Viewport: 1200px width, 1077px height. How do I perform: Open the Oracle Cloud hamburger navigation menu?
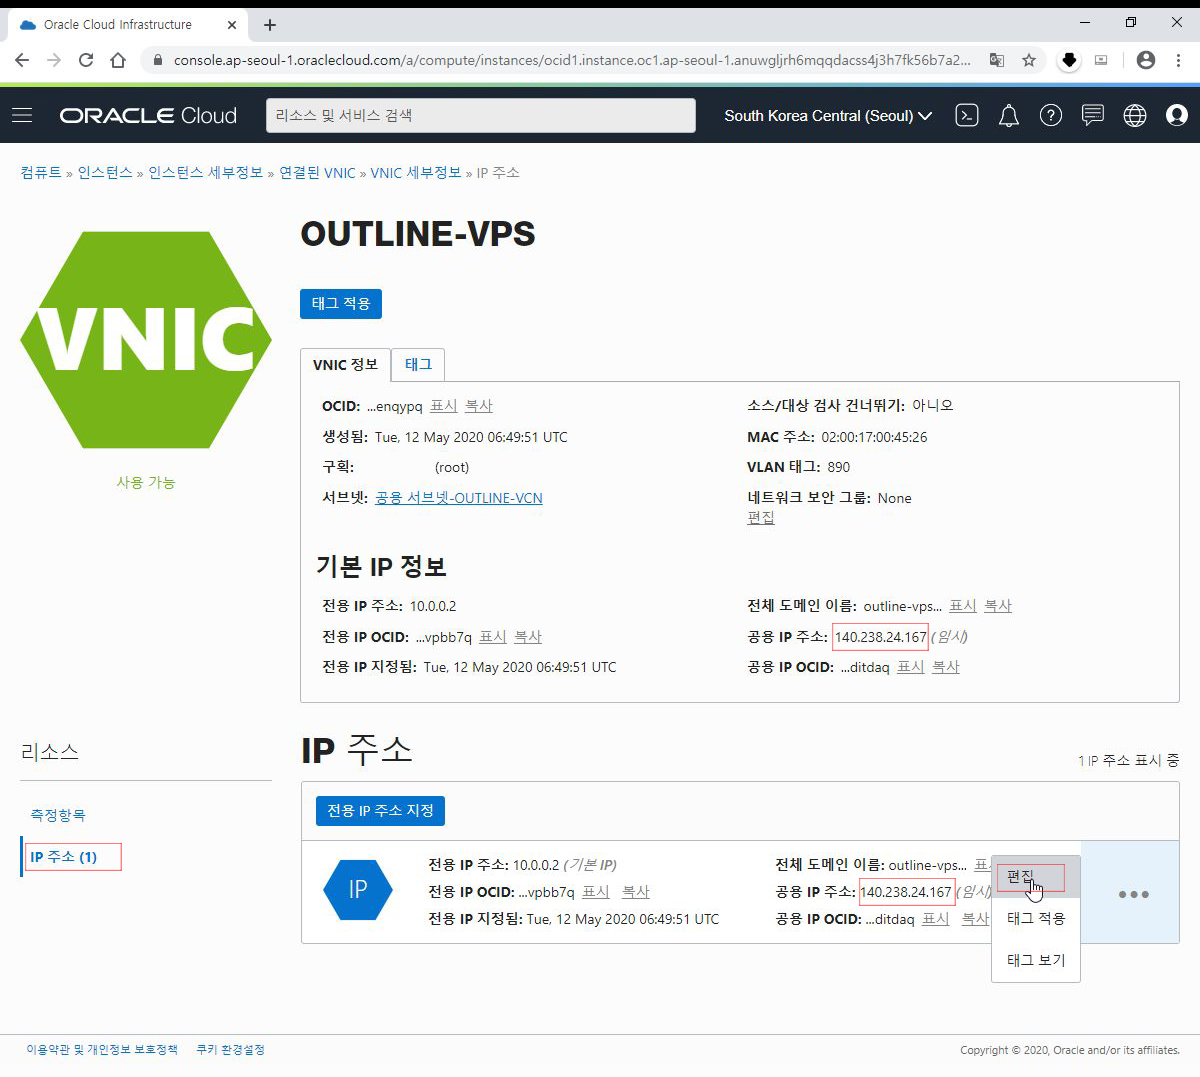22,116
